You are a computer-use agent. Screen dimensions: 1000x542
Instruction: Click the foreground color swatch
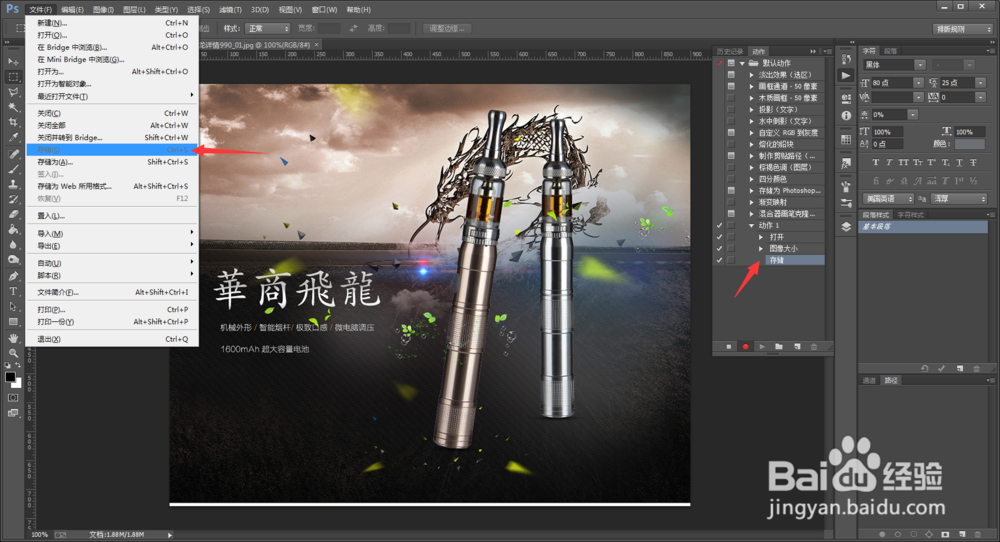(10, 377)
